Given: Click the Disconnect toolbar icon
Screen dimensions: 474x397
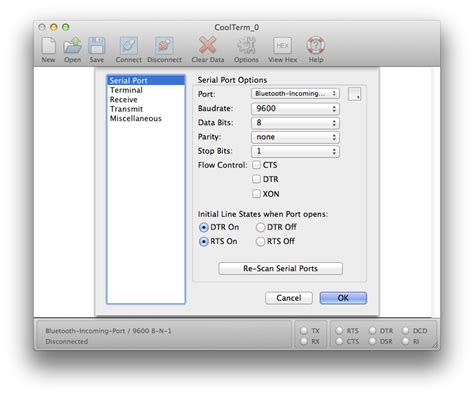Looking at the screenshot, I should 164,45.
